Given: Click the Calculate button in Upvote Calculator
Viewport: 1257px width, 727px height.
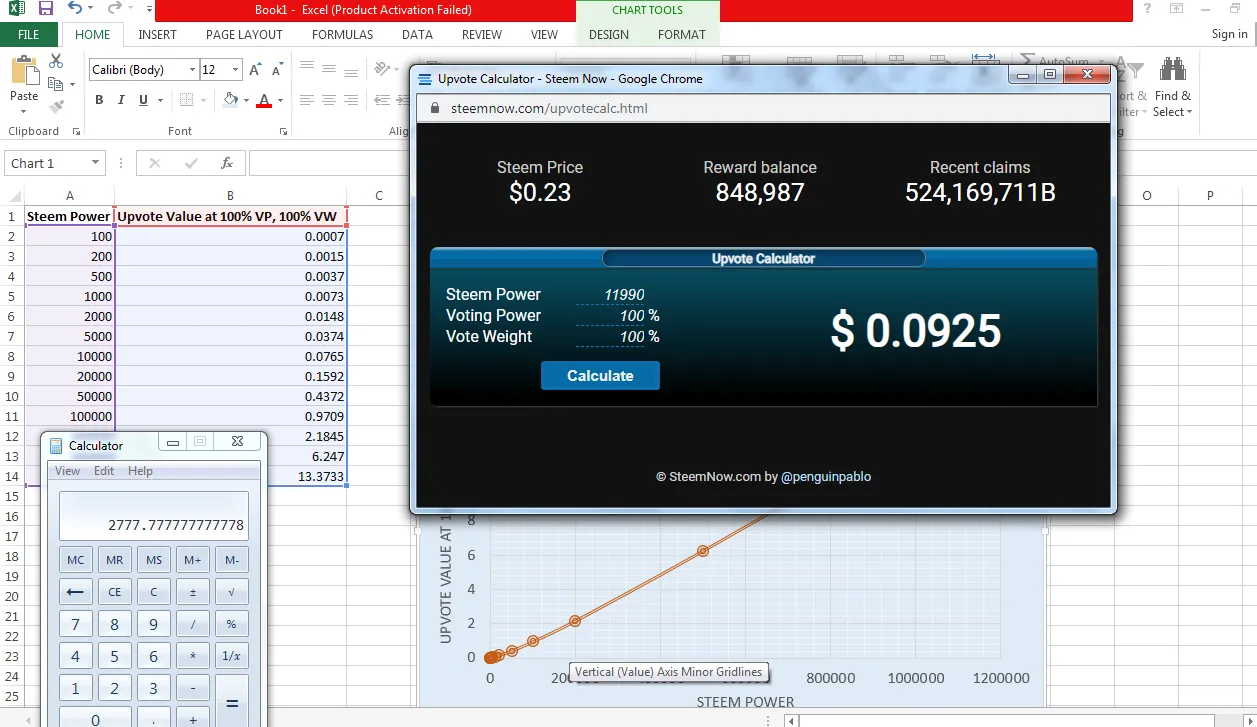Looking at the screenshot, I should (600, 376).
